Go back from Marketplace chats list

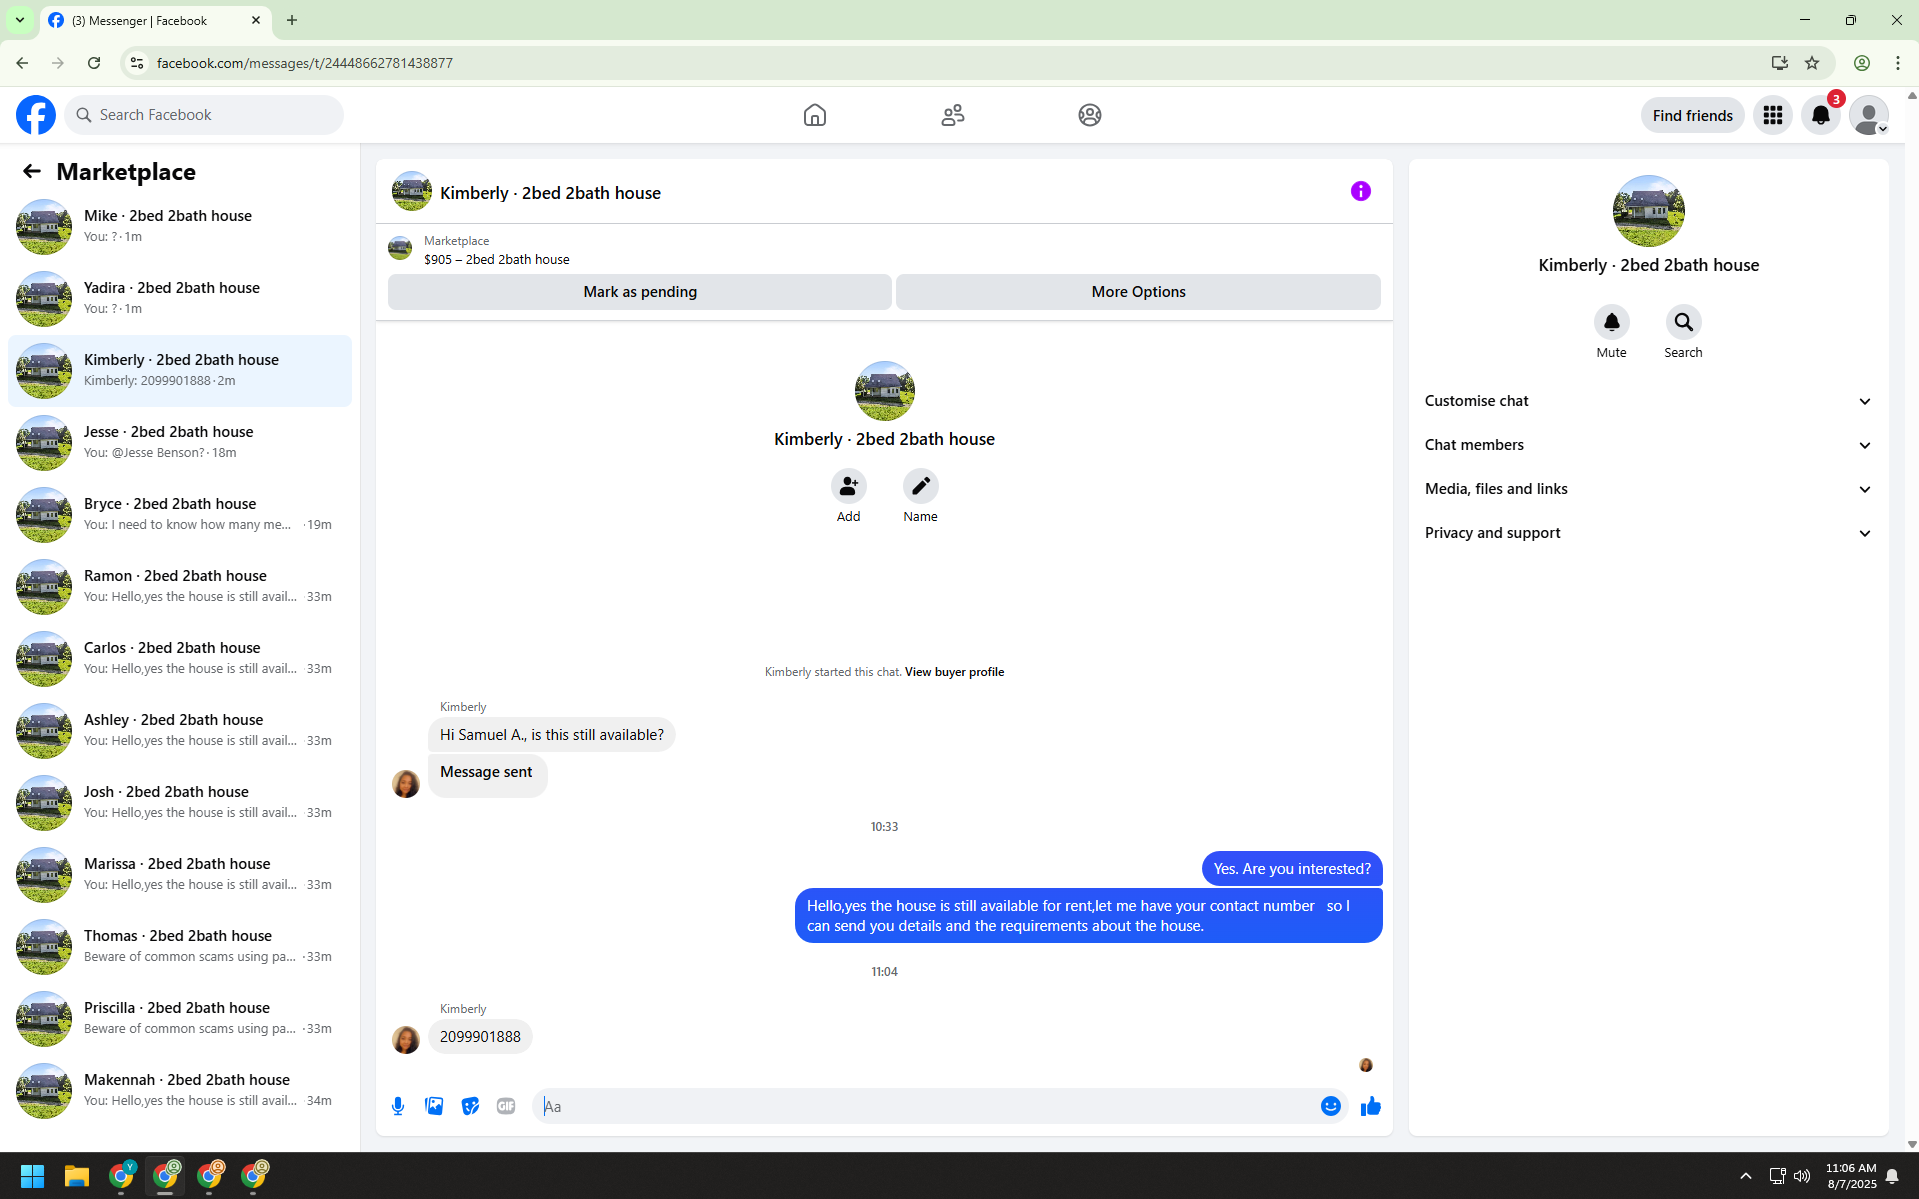coord(32,171)
